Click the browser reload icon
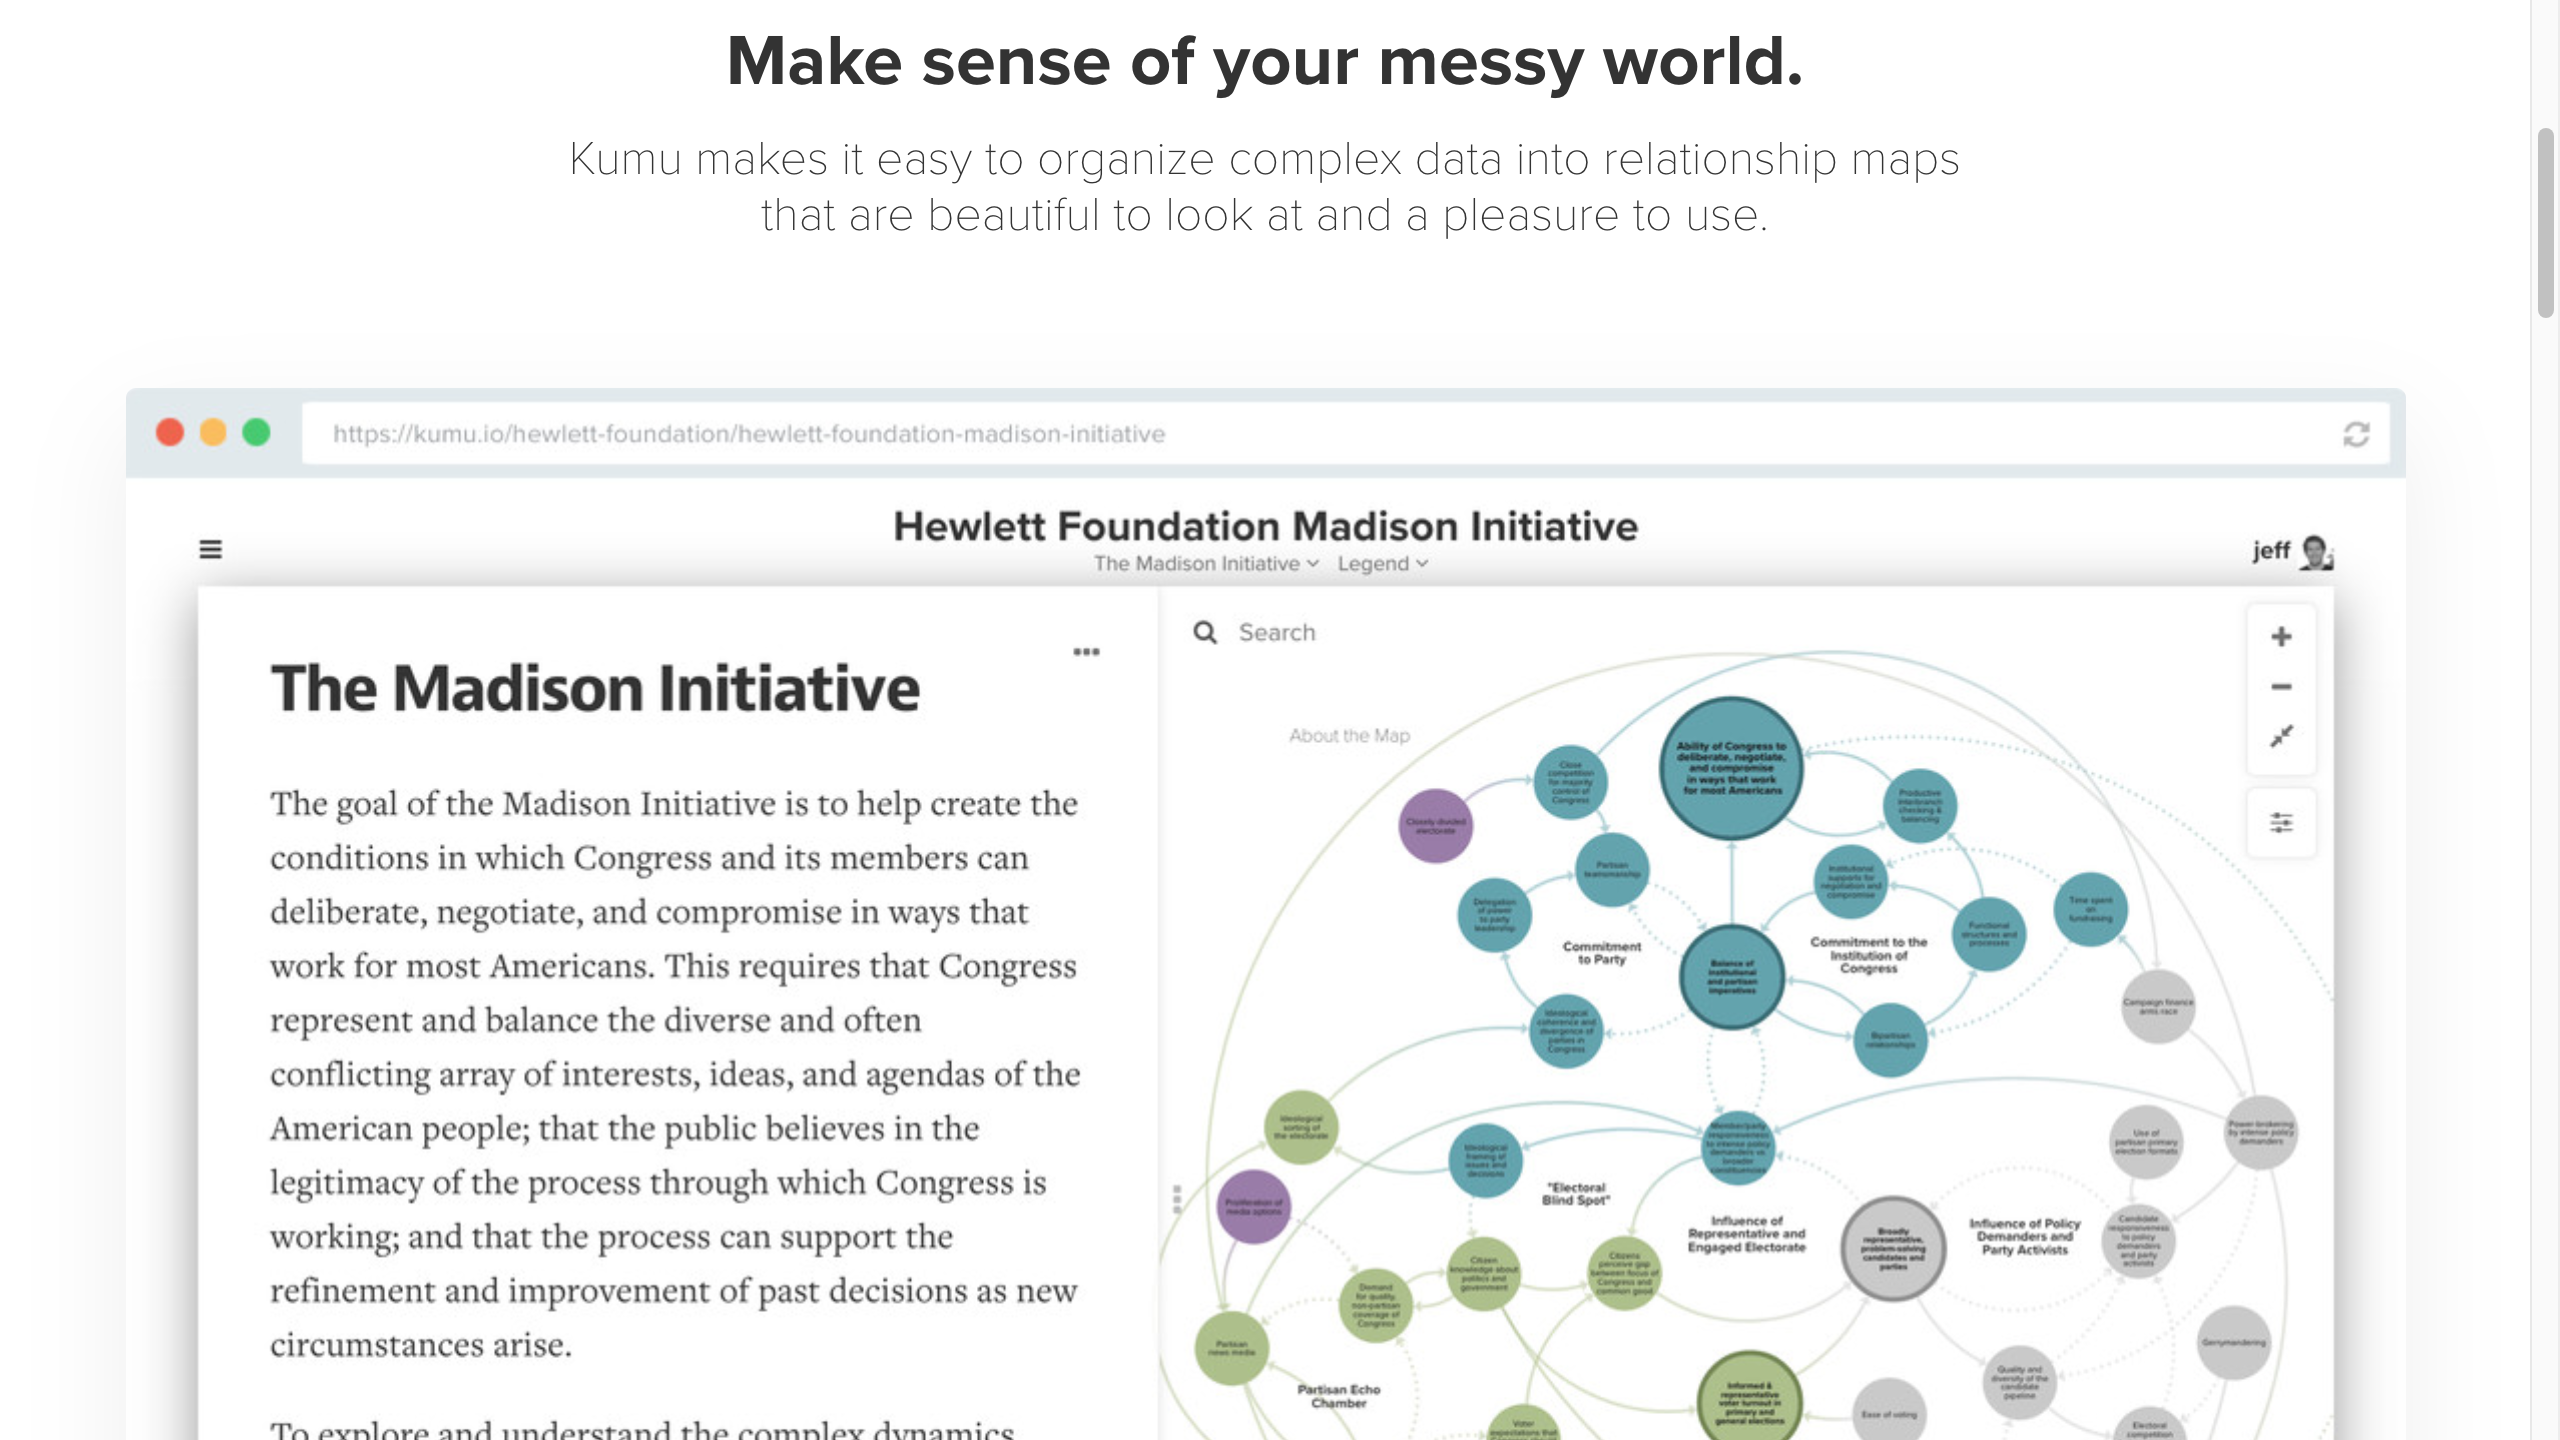The width and height of the screenshot is (2560, 1440). (2356, 434)
